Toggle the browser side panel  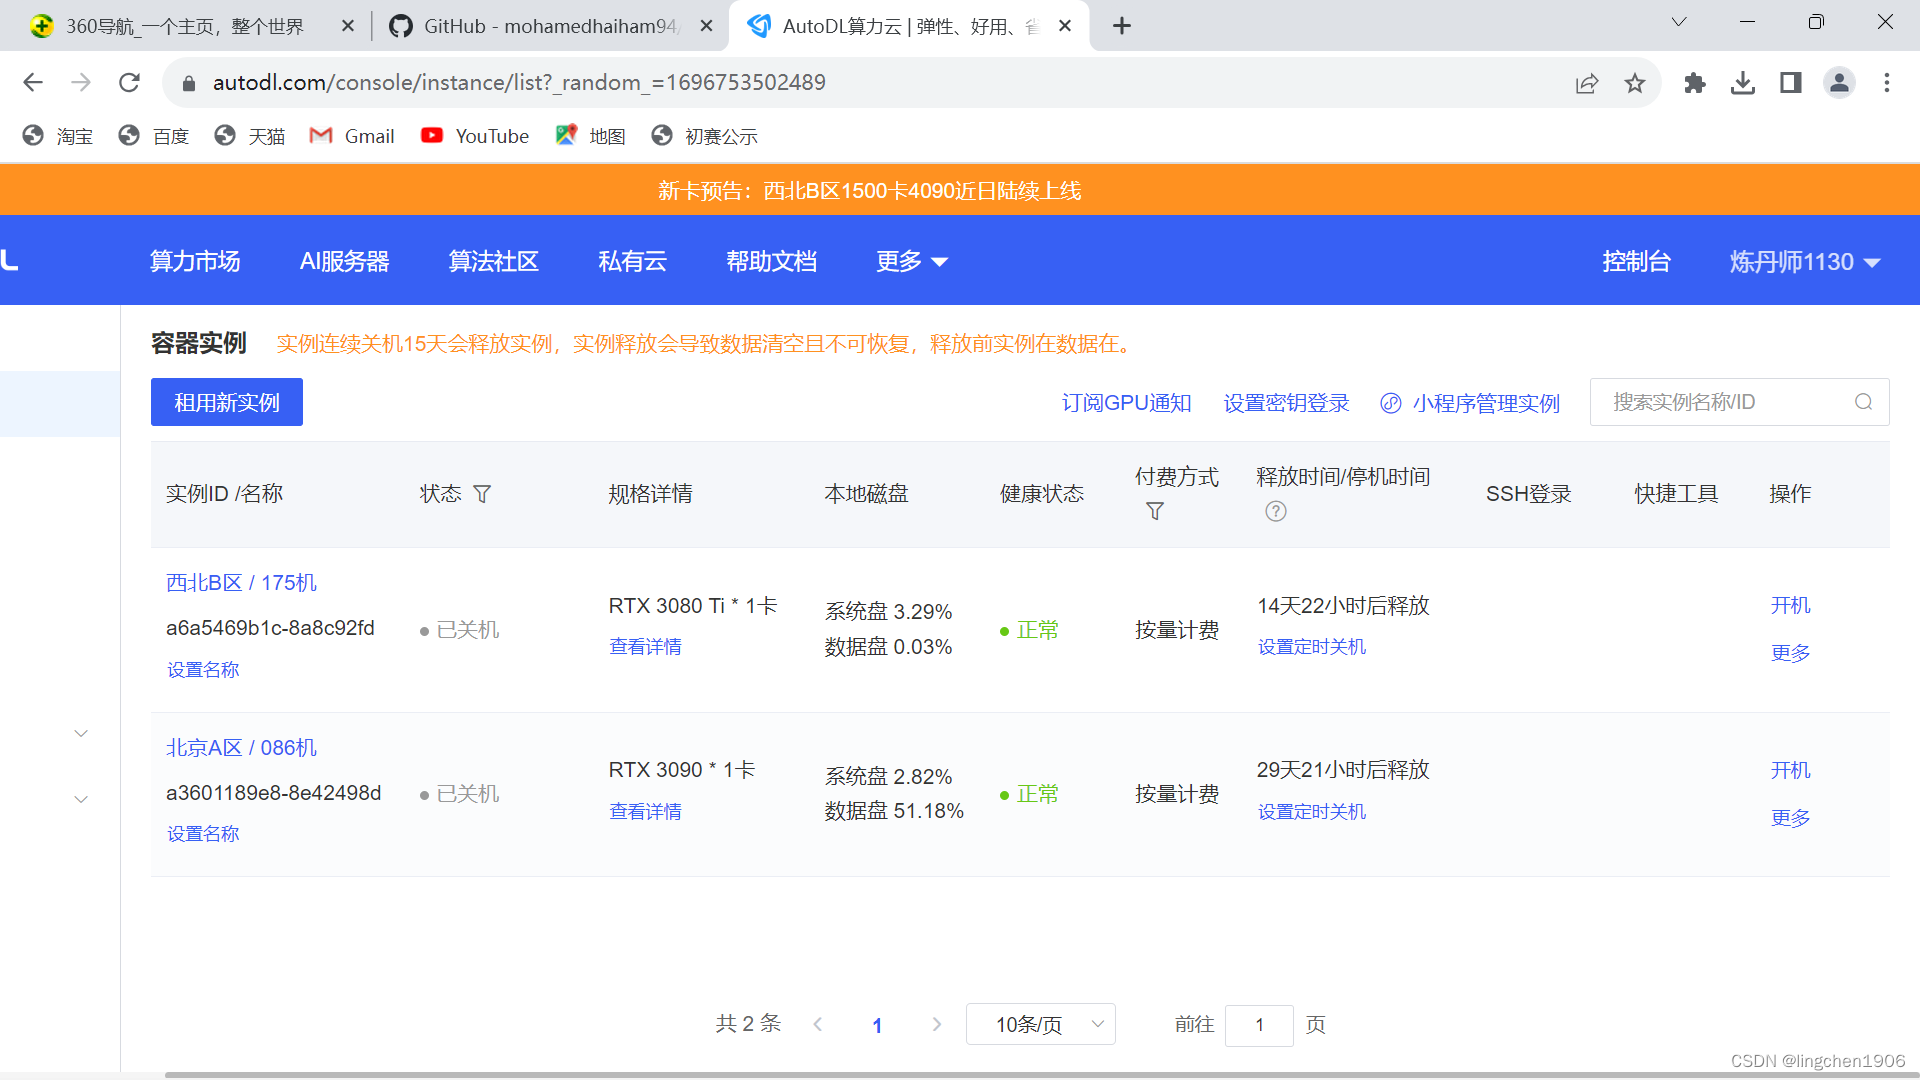1791,83
